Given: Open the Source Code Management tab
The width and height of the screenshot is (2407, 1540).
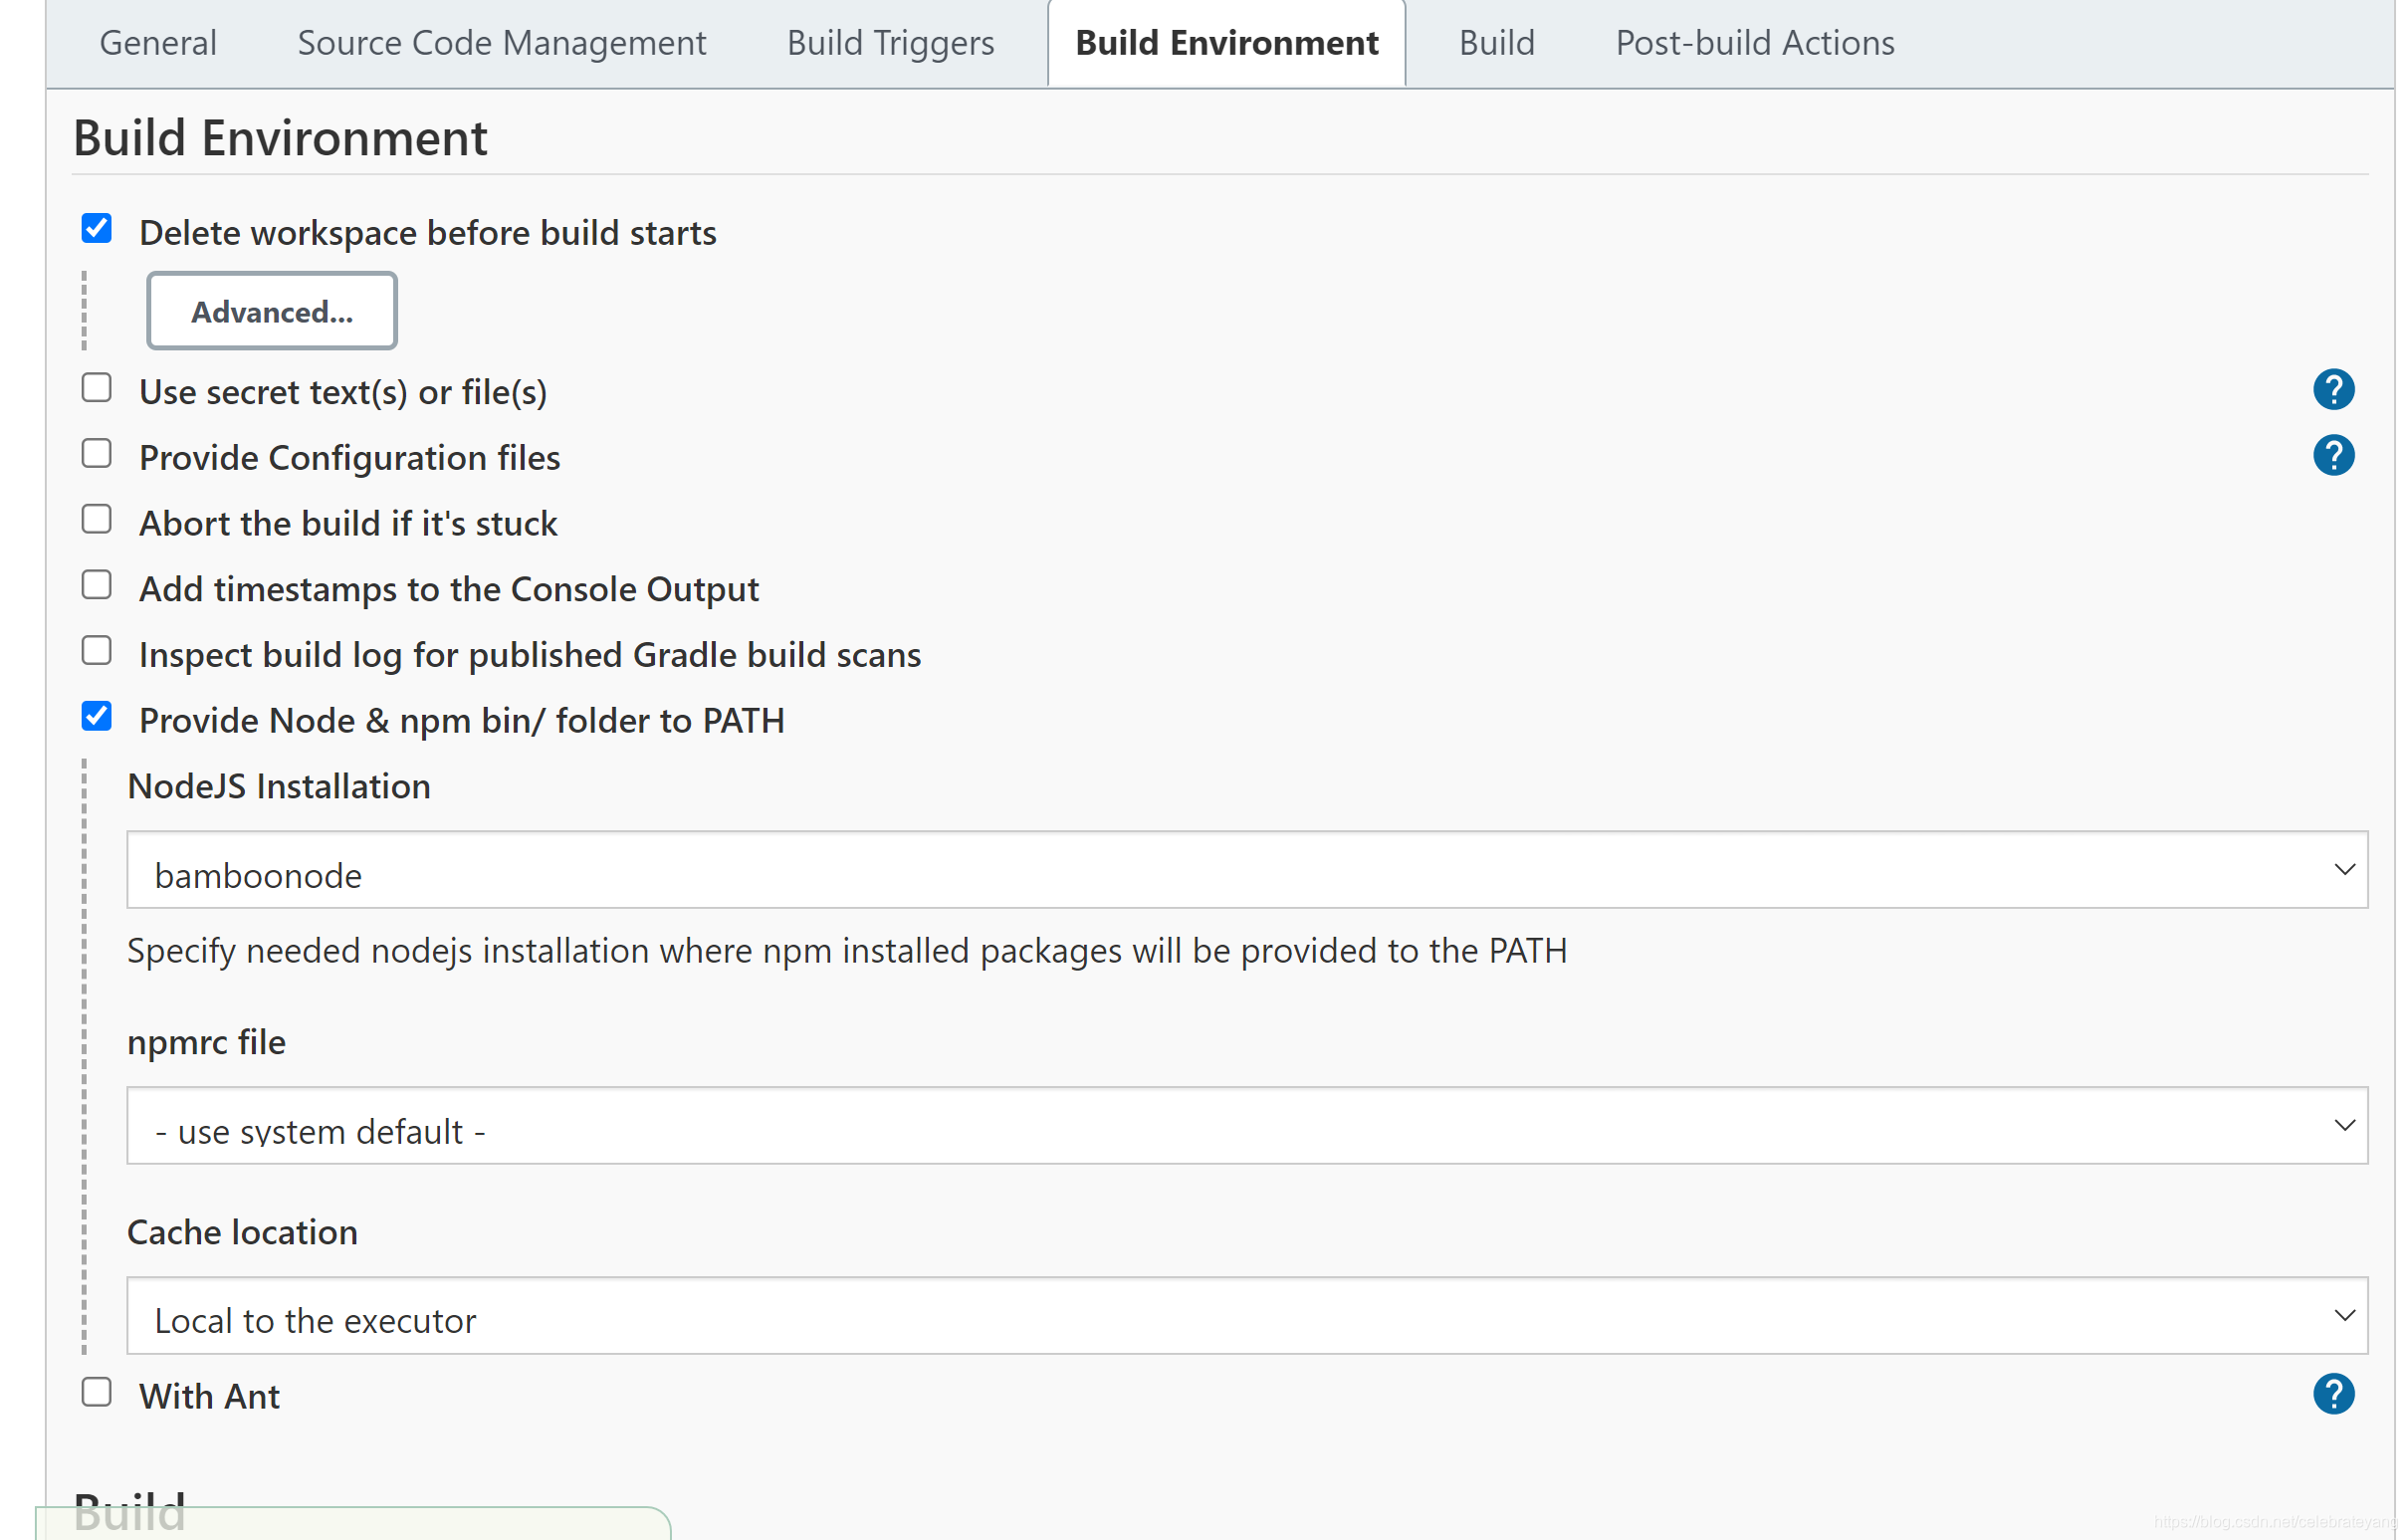Looking at the screenshot, I should coord(500,43).
